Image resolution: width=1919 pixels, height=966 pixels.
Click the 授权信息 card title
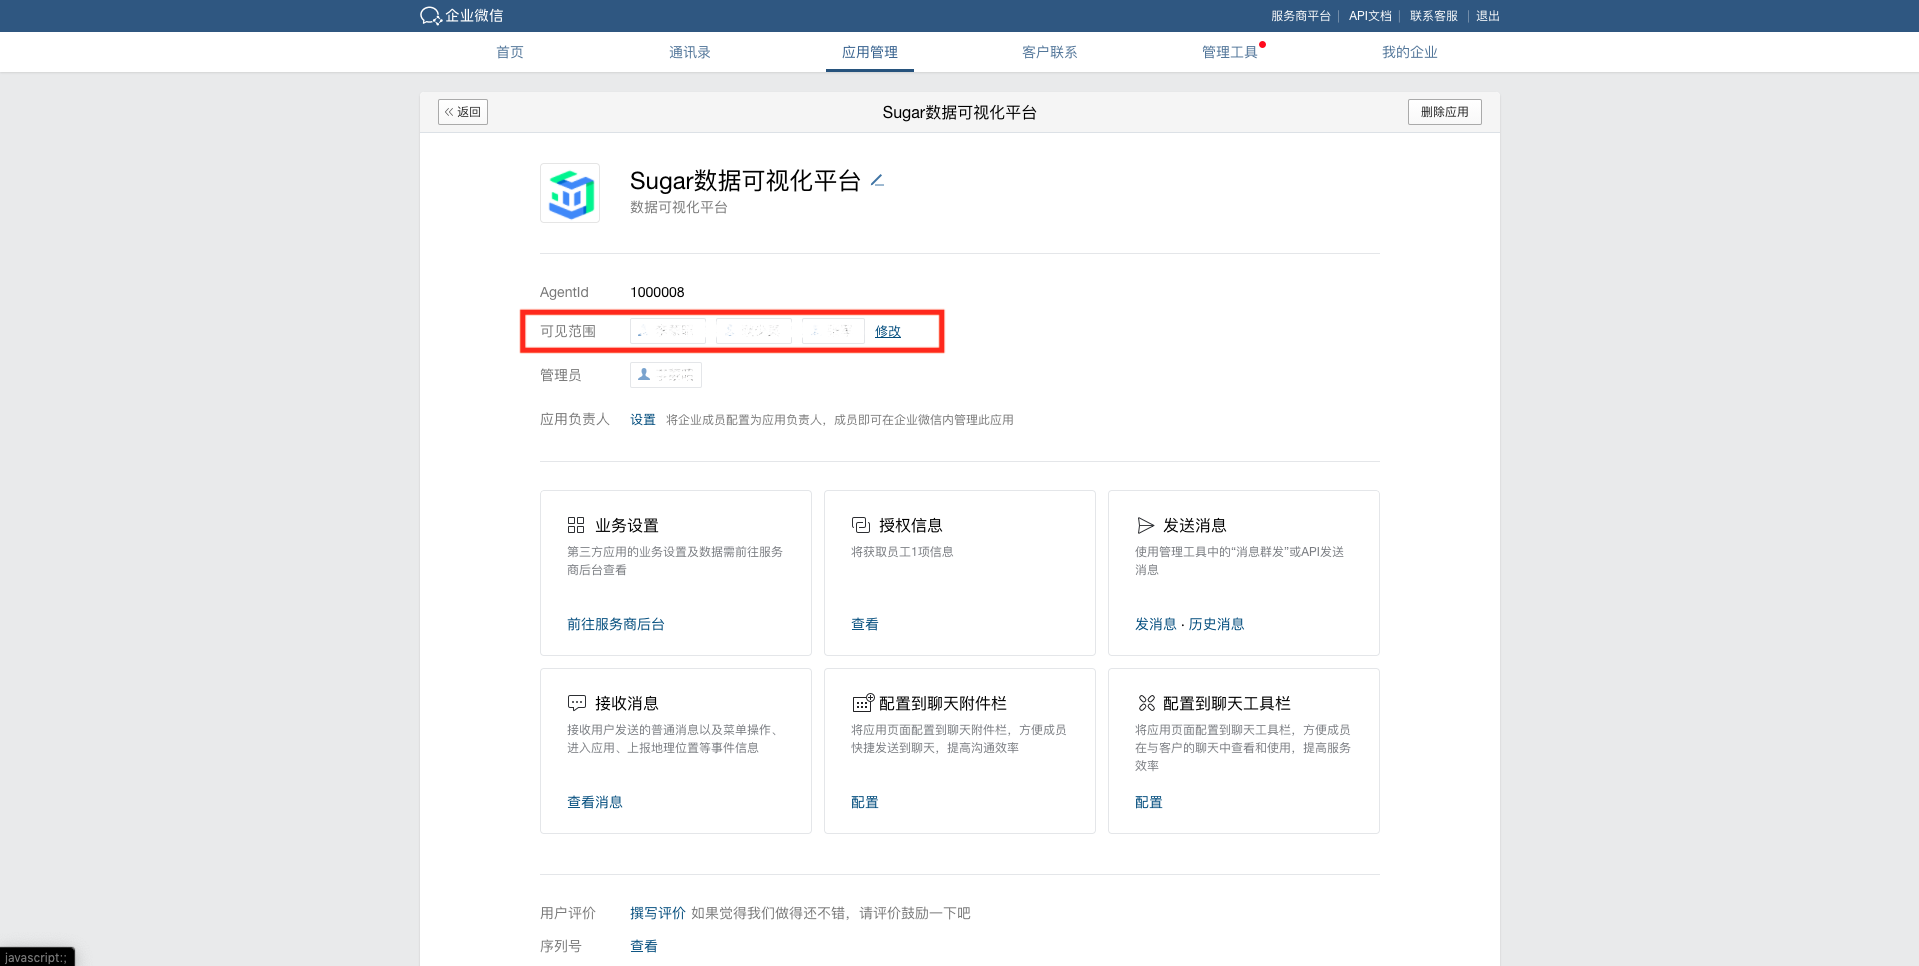(x=911, y=525)
